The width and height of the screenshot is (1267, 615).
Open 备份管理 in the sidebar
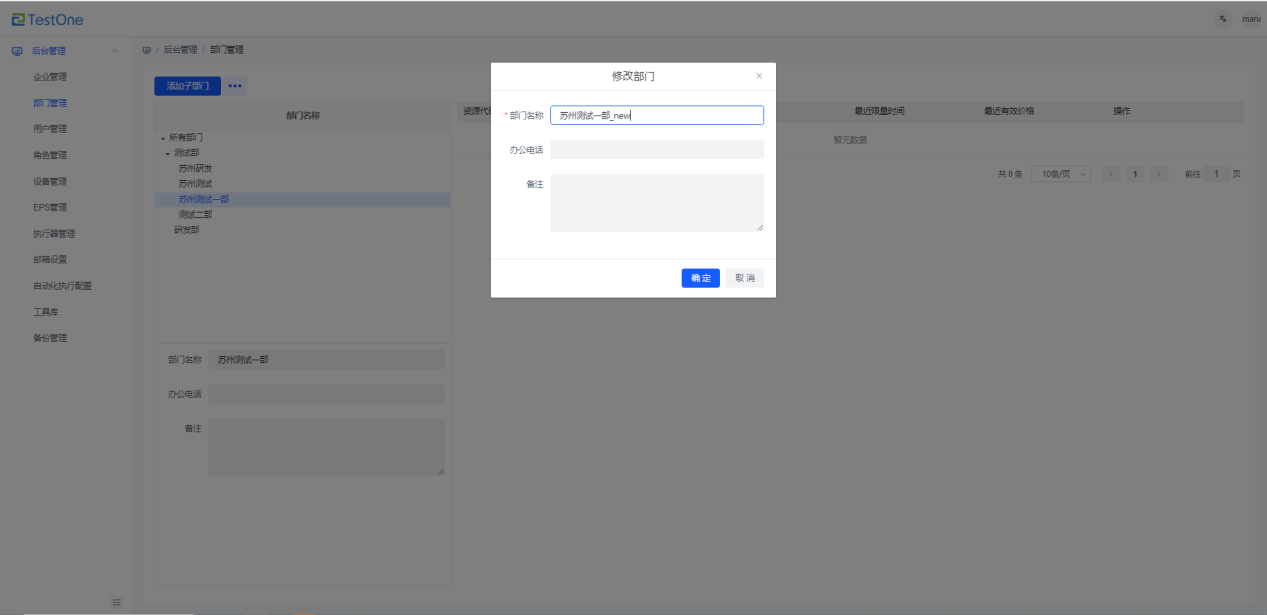(x=50, y=338)
